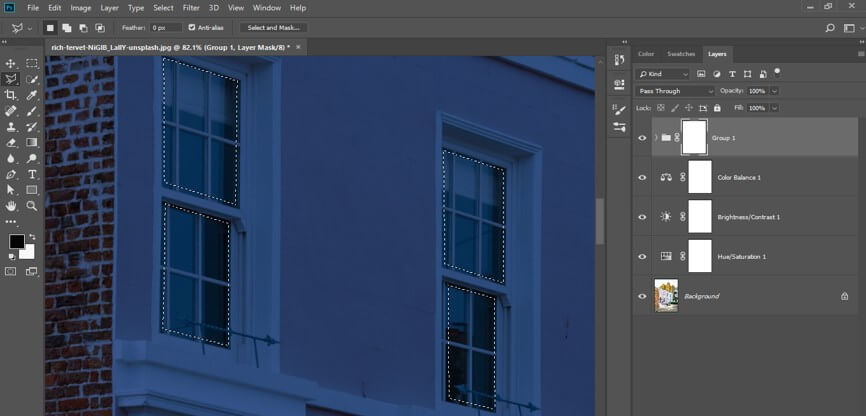Select the Polygonal Lasso tool in toolbox
Screen dimensions: 866x416
[x=10, y=79]
